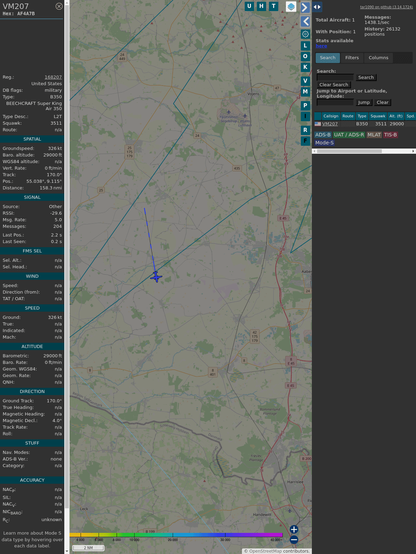The image size is (416, 554).
Task: Open the map layers switcher
Action: coord(291,6)
